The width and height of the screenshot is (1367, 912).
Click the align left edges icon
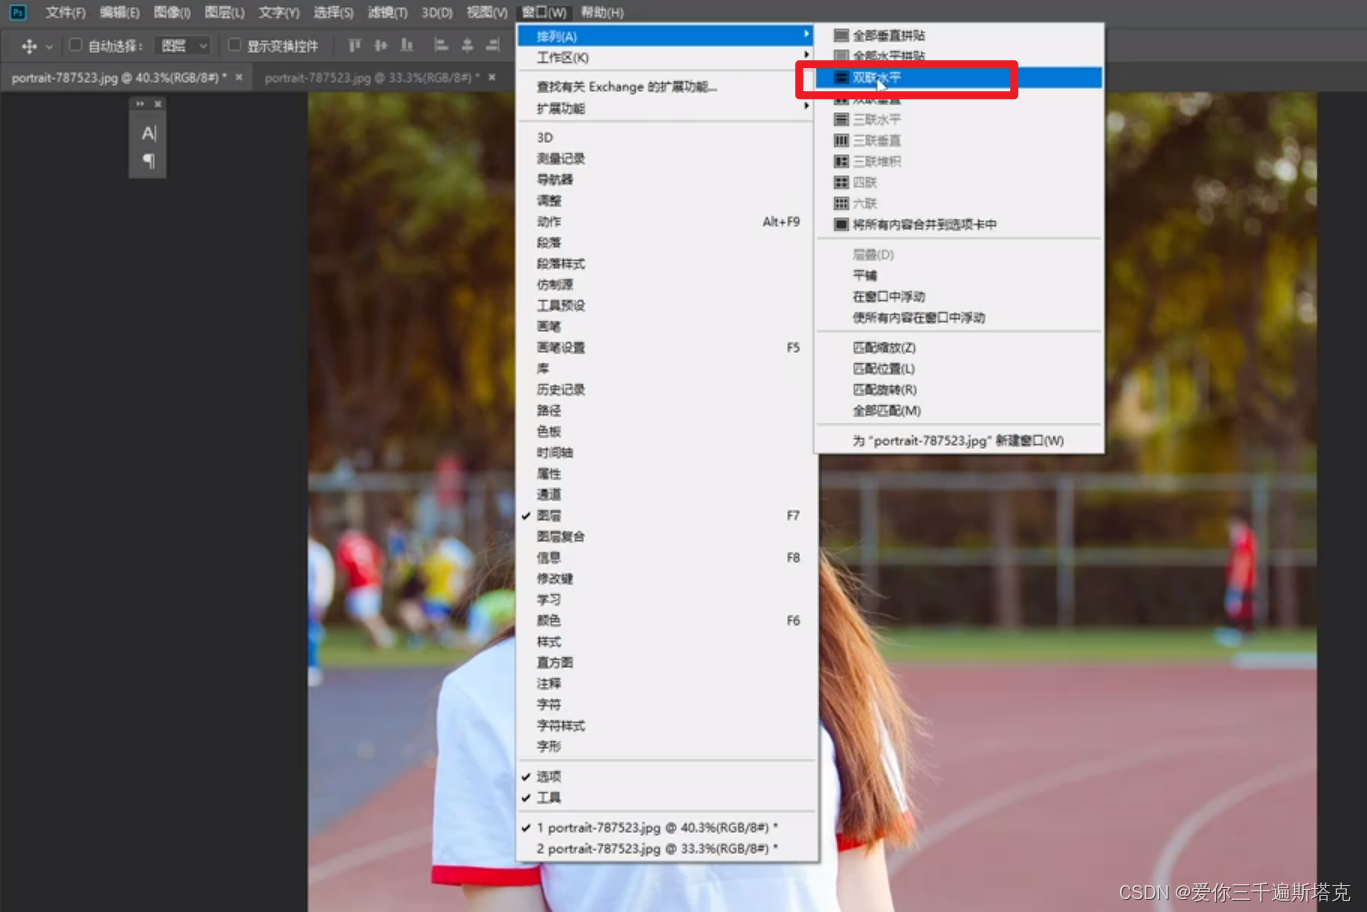pos(440,45)
